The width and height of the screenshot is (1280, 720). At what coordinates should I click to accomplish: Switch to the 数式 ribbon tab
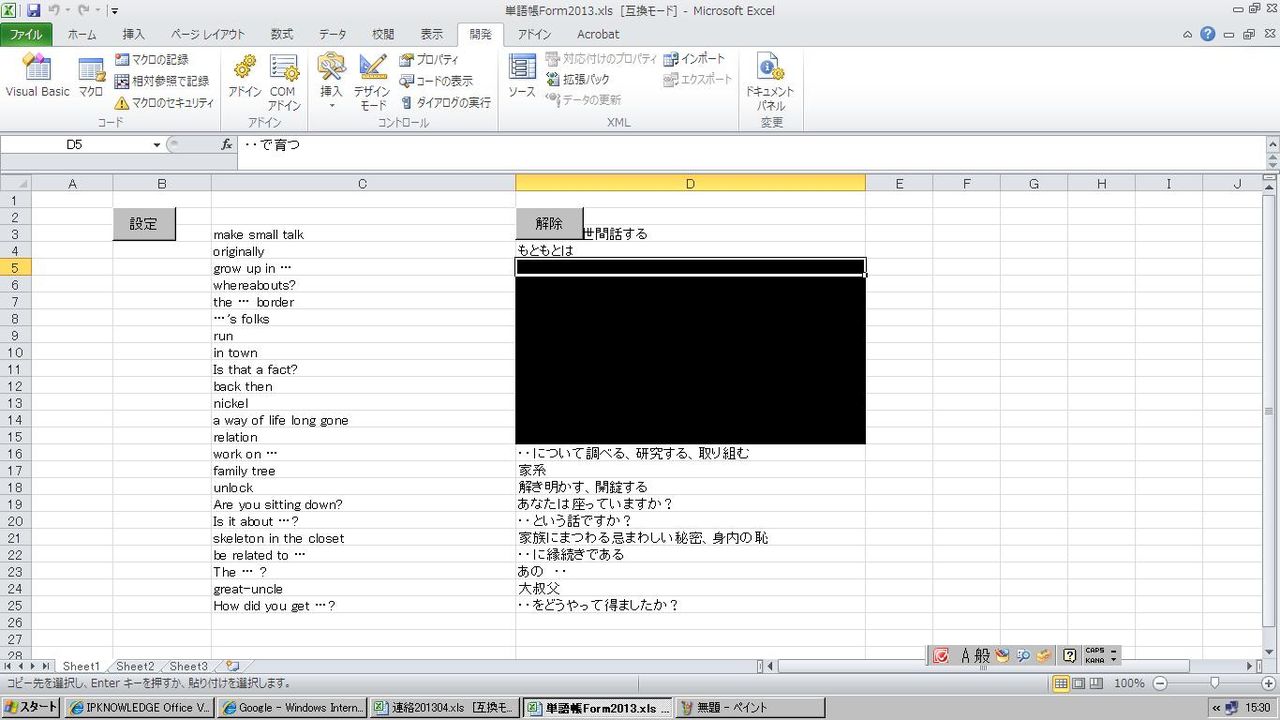[282, 34]
